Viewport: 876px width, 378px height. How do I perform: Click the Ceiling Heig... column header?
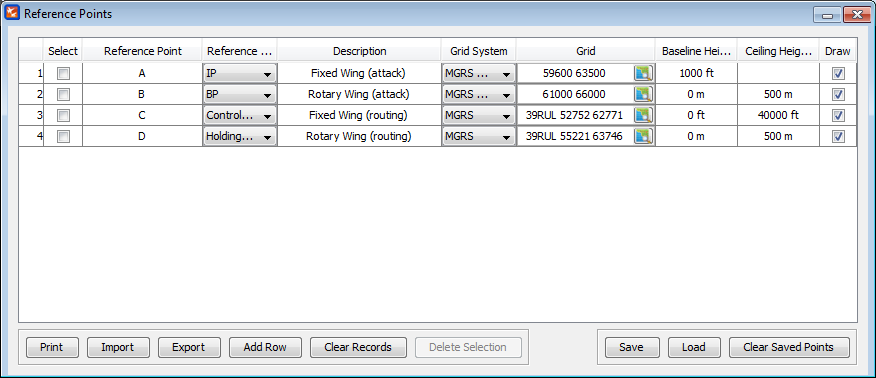[x=778, y=51]
